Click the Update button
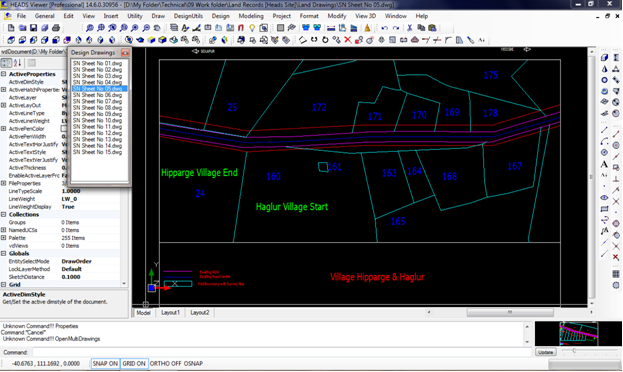 [x=546, y=352]
